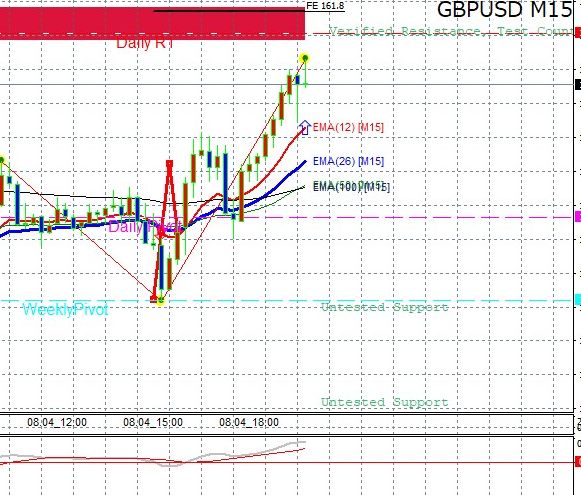This screenshot has height=495, width=581.
Task: Select the red indicator level tag
Action: [x=578, y=462]
